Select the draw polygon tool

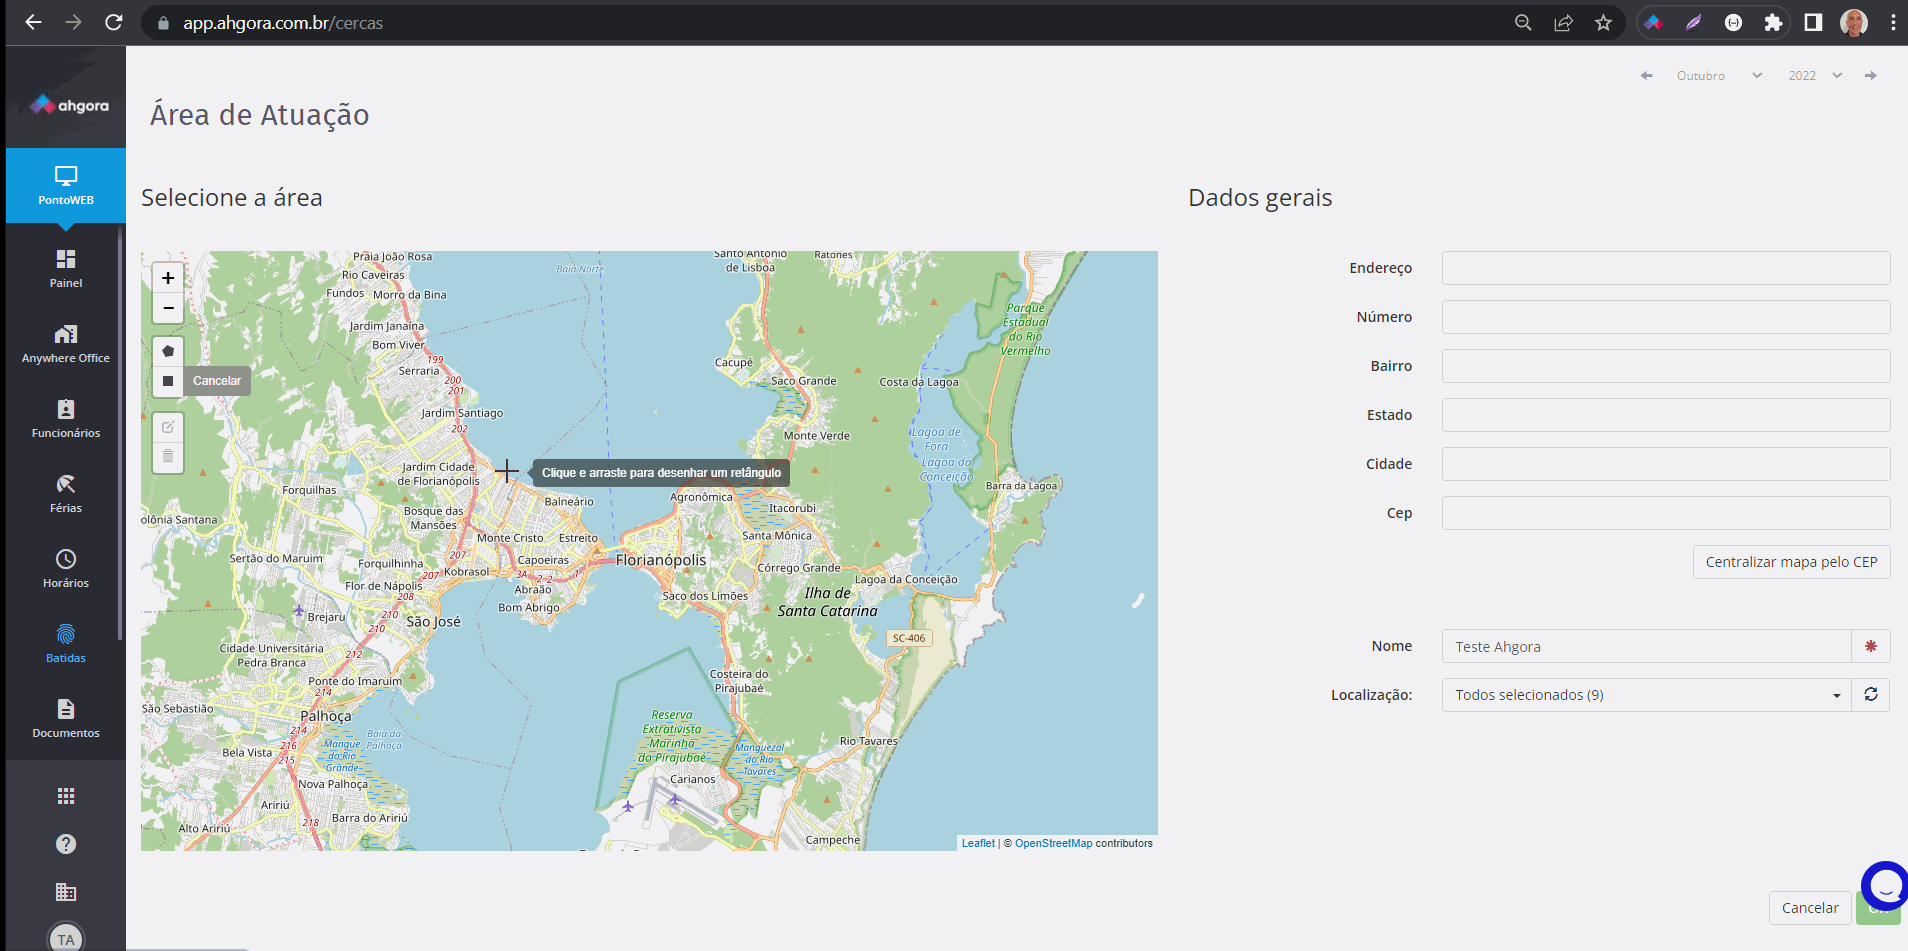click(168, 351)
